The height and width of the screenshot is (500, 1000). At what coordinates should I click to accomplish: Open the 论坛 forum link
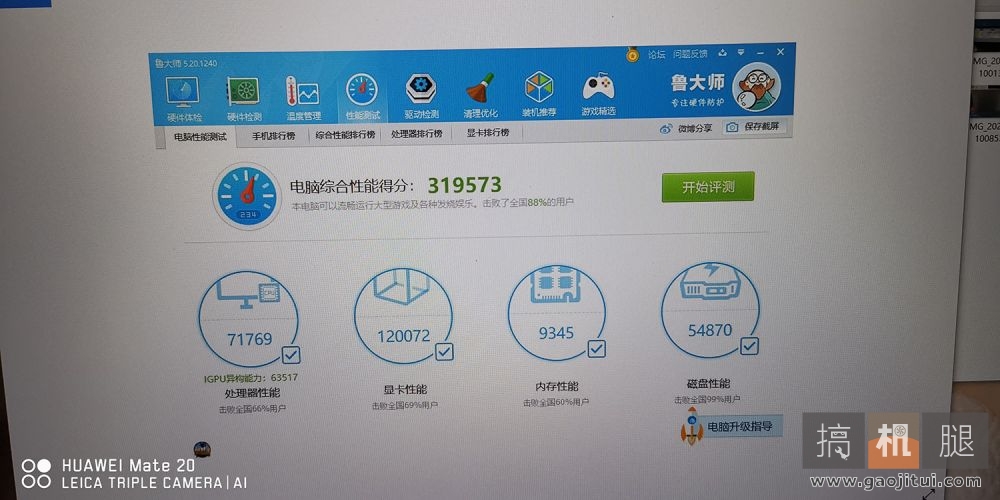click(657, 54)
